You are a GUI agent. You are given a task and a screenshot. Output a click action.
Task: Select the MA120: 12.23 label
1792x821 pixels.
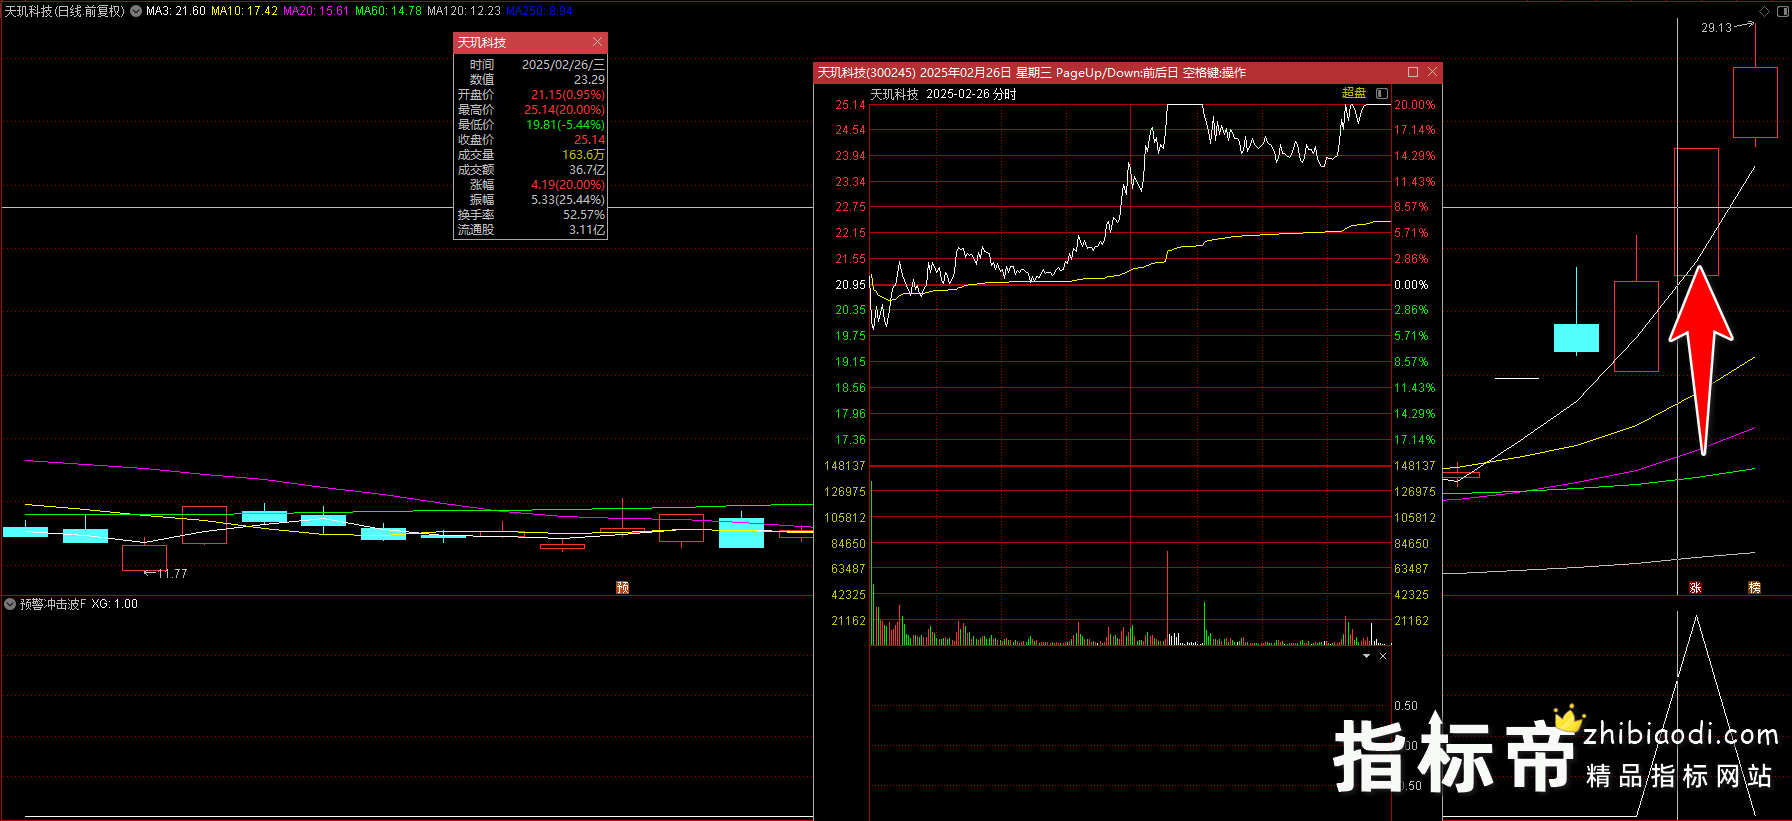tap(464, 11)
